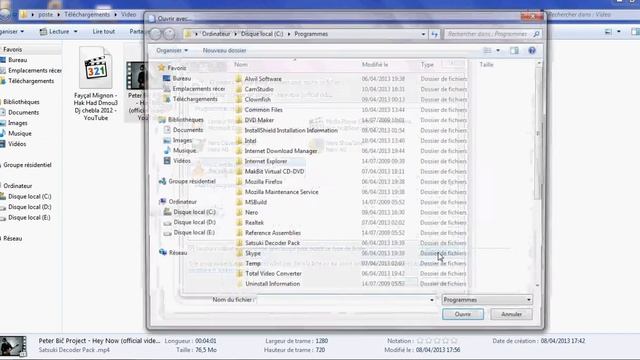Toggle the preview pane icon in dialog
This screenshot has width=640, height=360.
[514, 51]
